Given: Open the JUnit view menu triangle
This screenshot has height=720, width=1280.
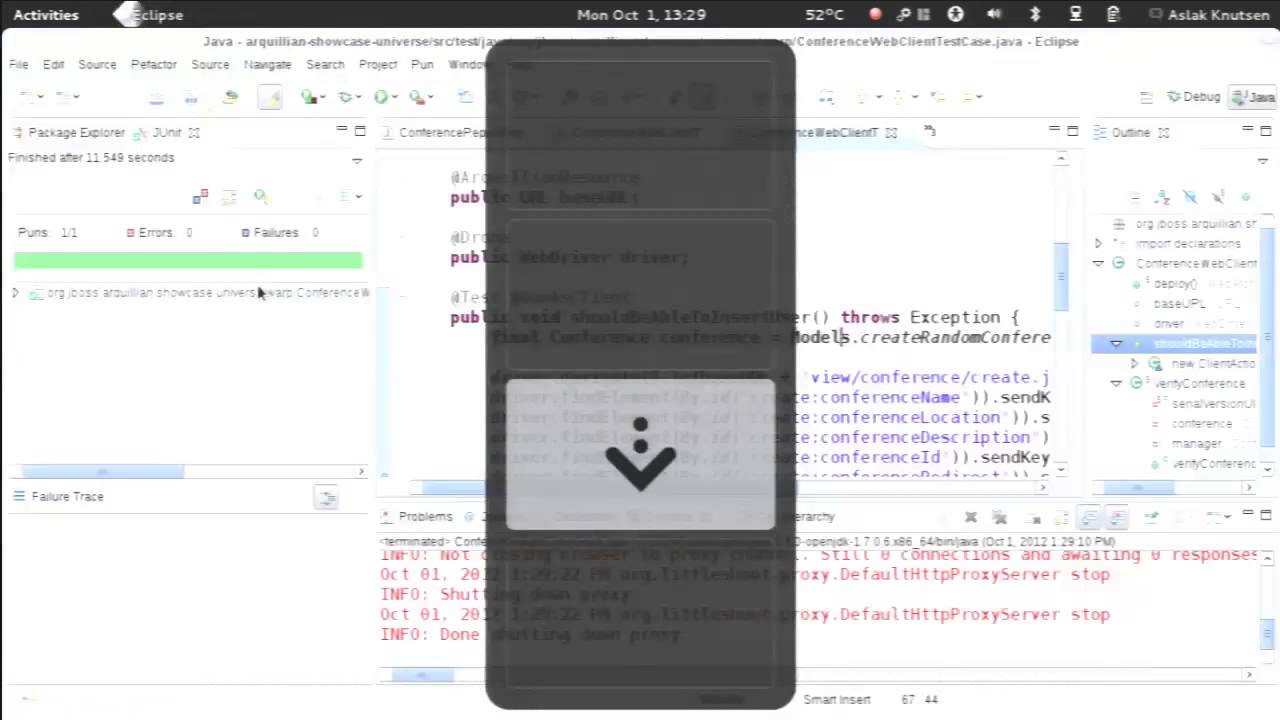Looking at the screenshot, I should tap(357, 160).
